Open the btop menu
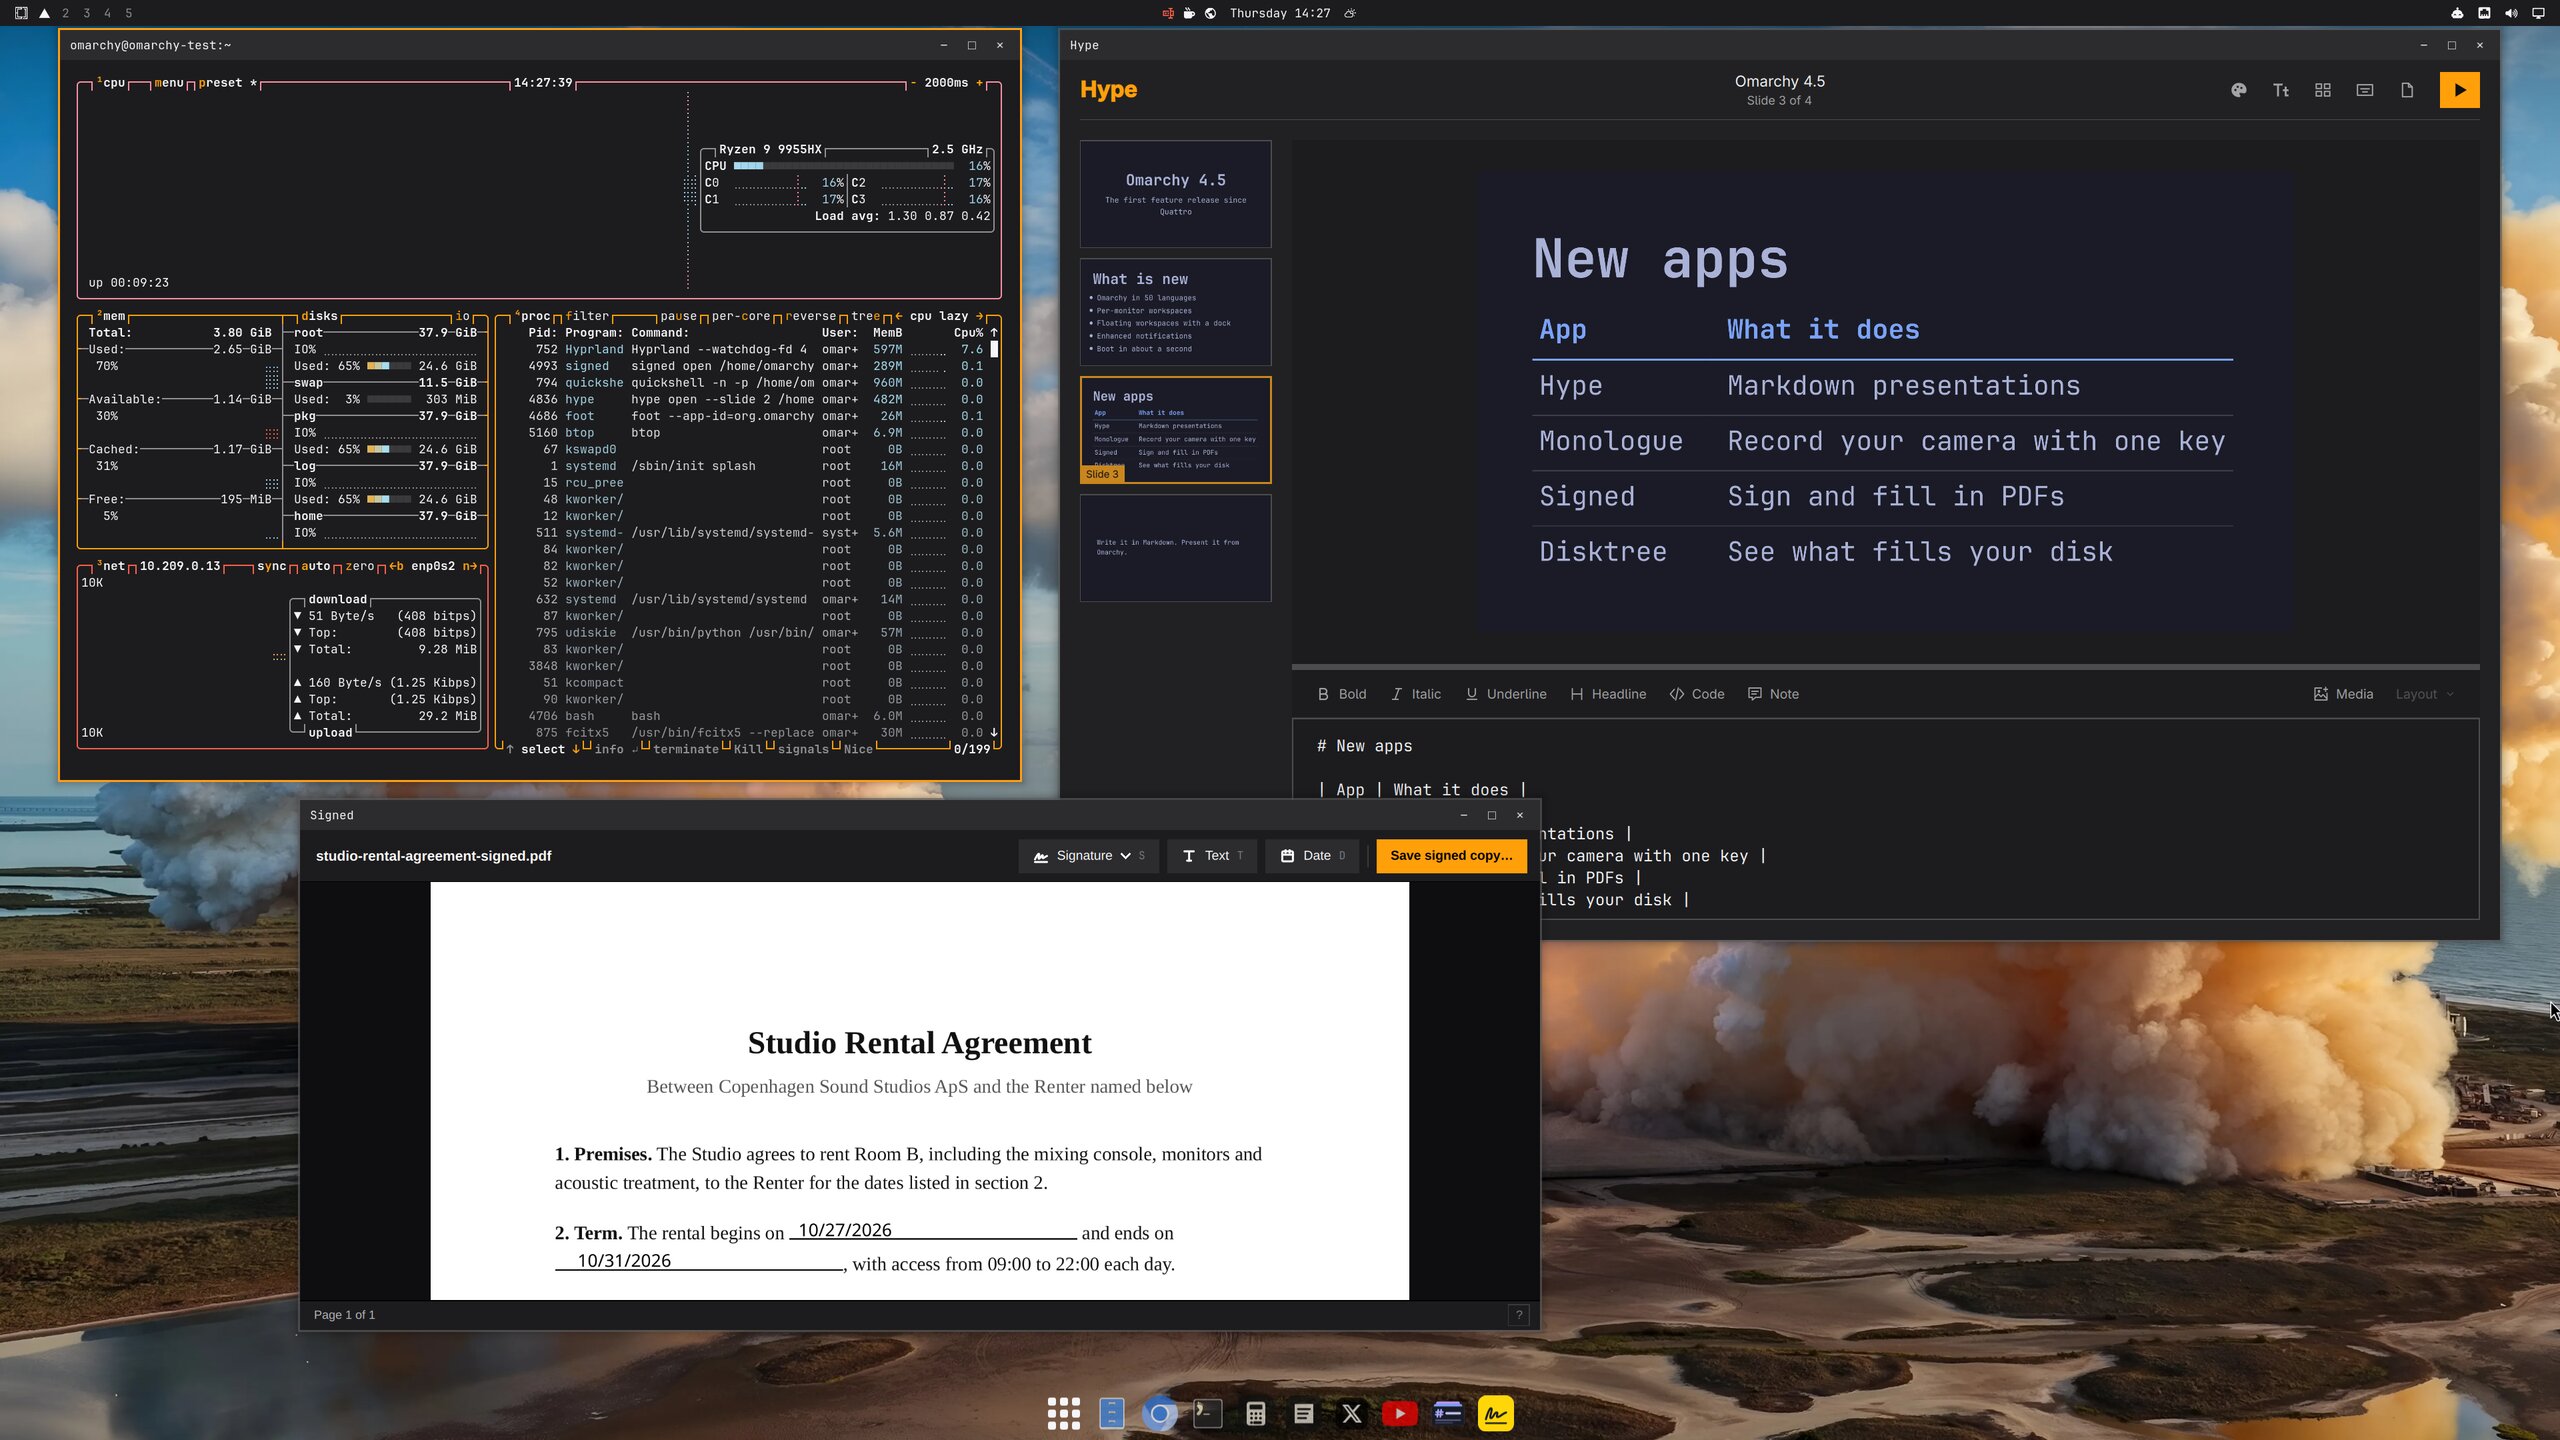 click(168, 83)
